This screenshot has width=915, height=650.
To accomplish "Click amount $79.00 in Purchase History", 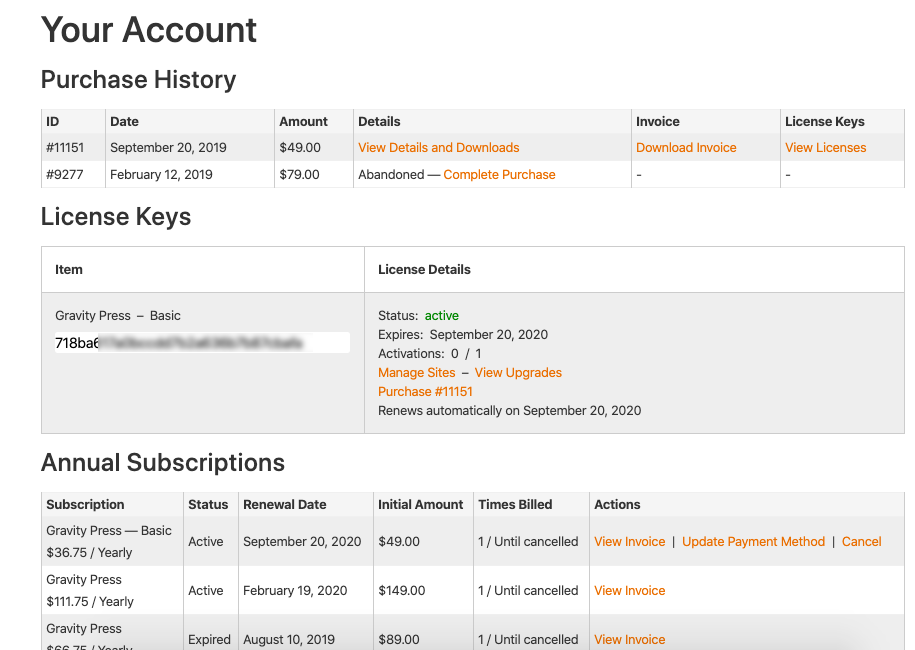I will click(x=299, y=174).
